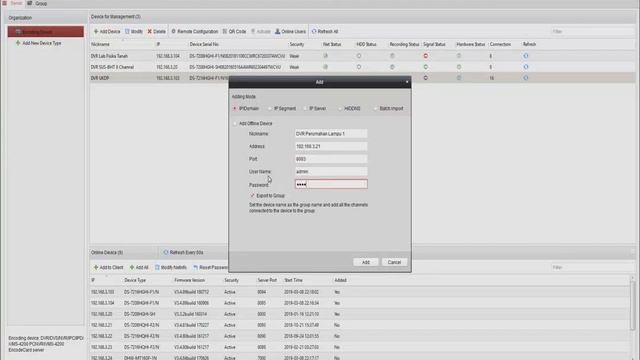The image size is (640, 360).
Task: Click Signal Status icon for DVR Lab Fisika Tanah
Action: [426, 56]
